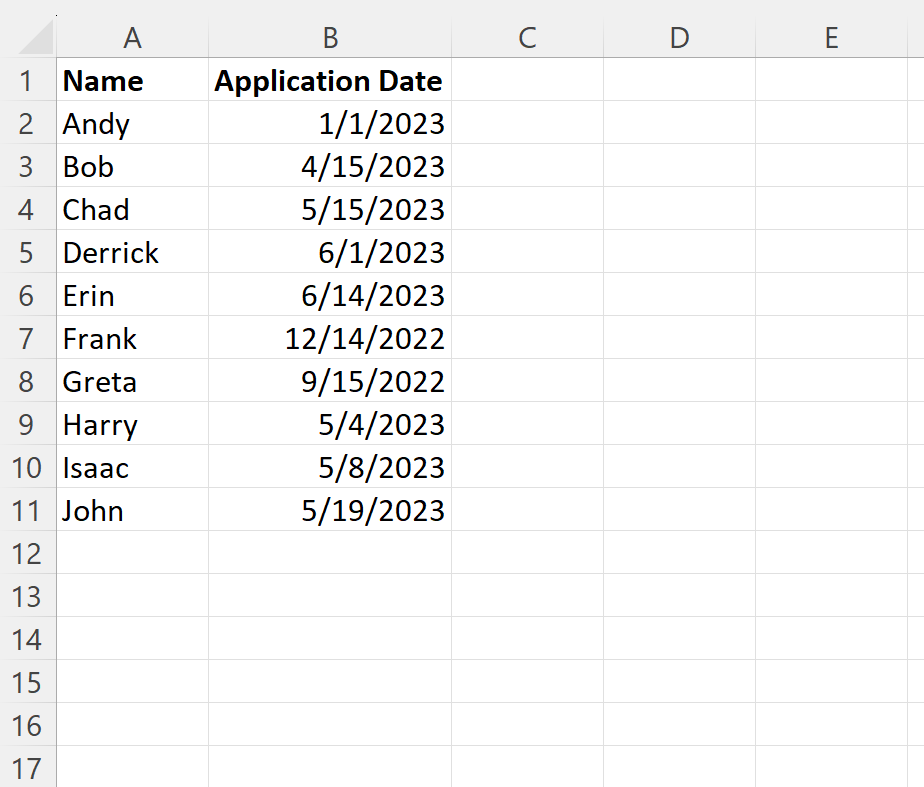The height and width of the screenshot is (787, 924).
Task: Select the cell with date 12/14/2022
Action: tap(330, 338)
